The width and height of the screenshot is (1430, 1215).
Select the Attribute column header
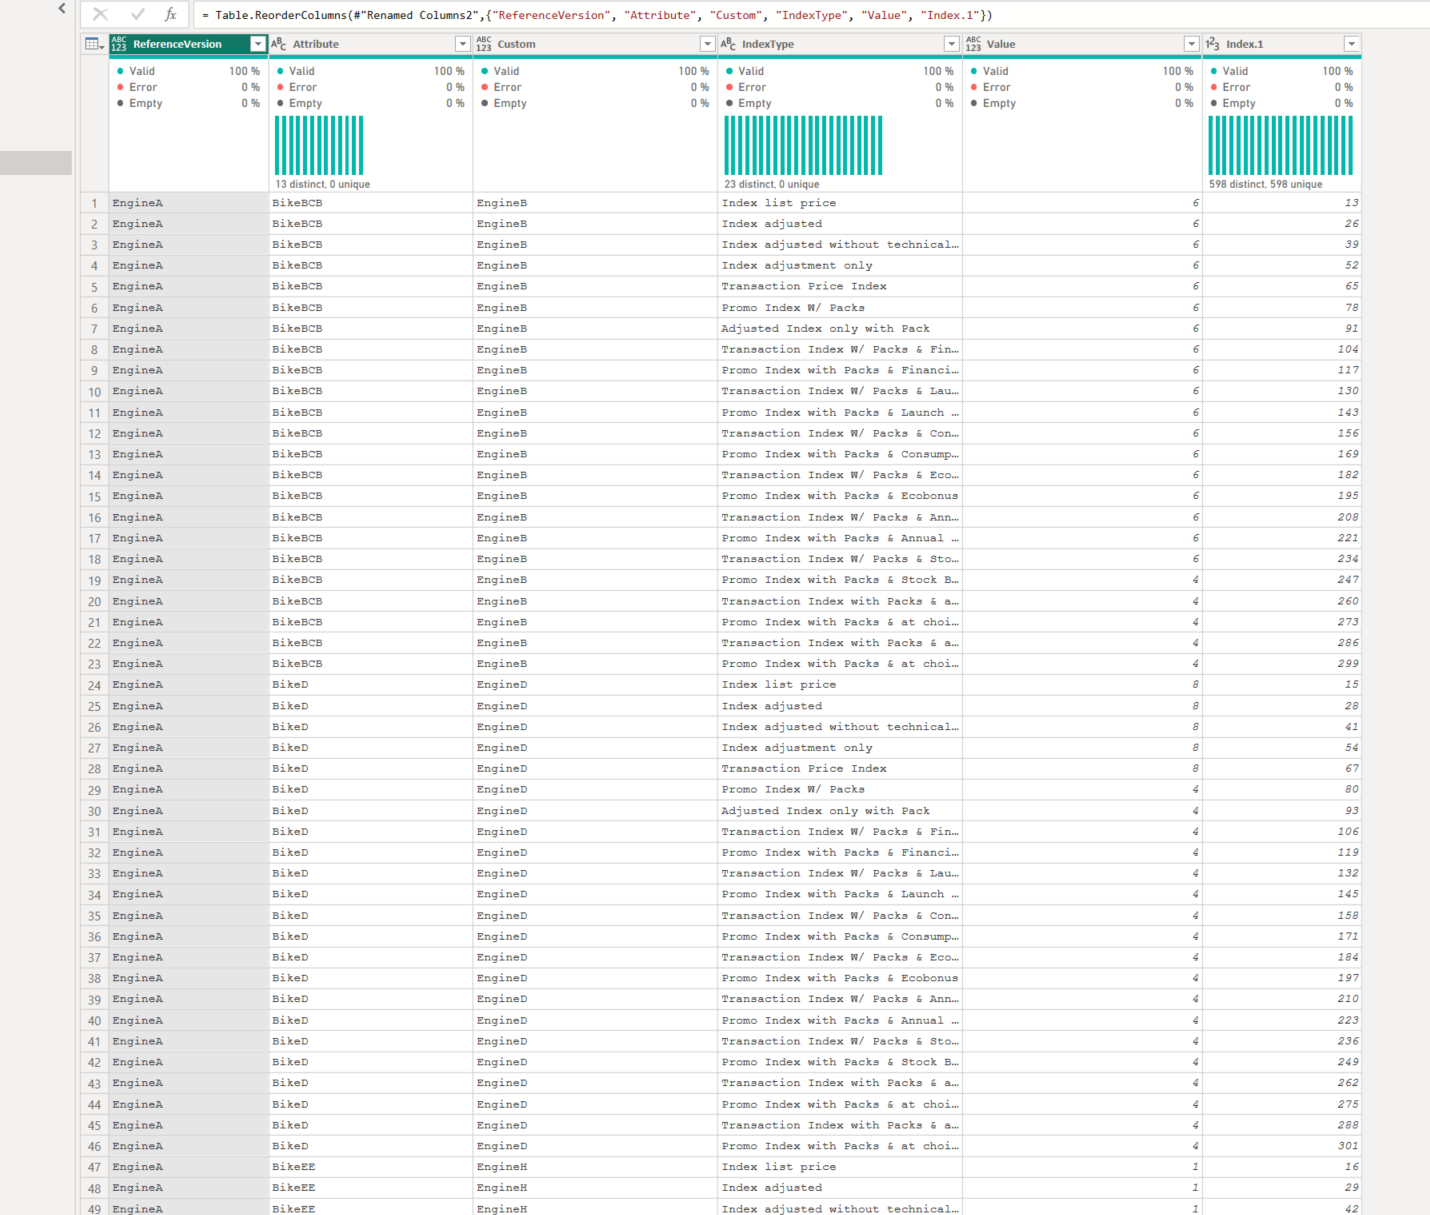click(x=370, y=44)
